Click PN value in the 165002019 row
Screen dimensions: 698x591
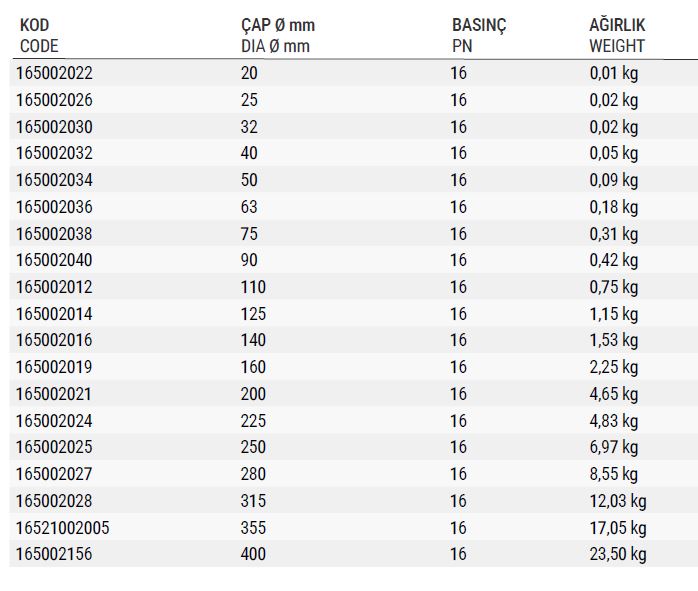click(x=459, y=367)
